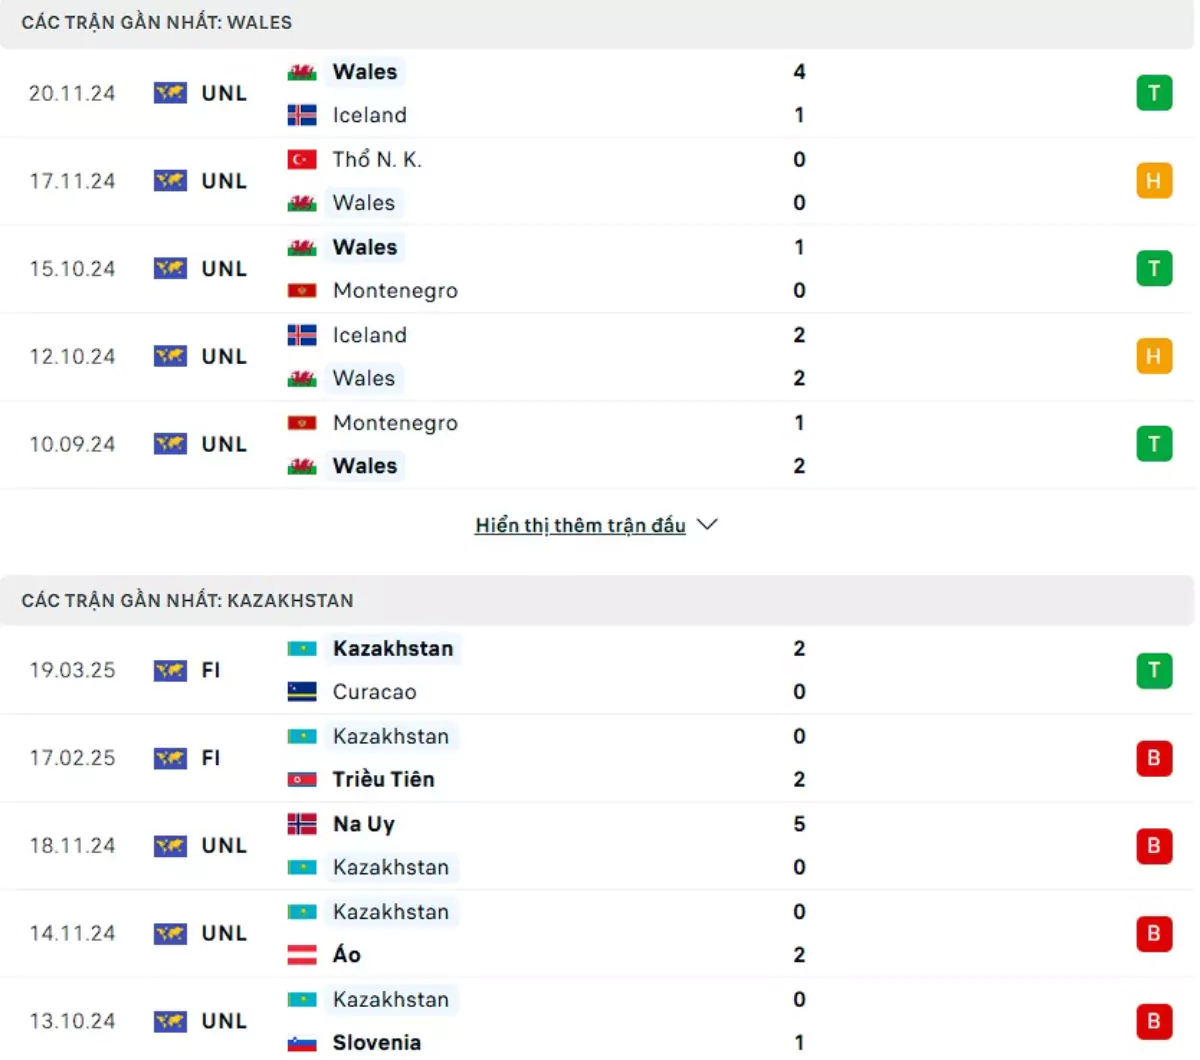Click the UNL competition icon on 15.10.24 row

pyautogui.click(x=170, y=269)
